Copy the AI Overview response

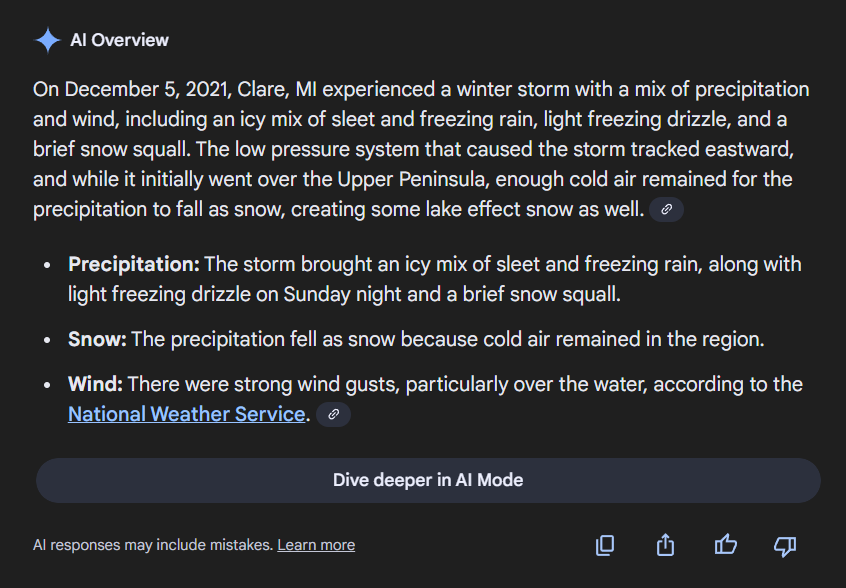[605, 545]
